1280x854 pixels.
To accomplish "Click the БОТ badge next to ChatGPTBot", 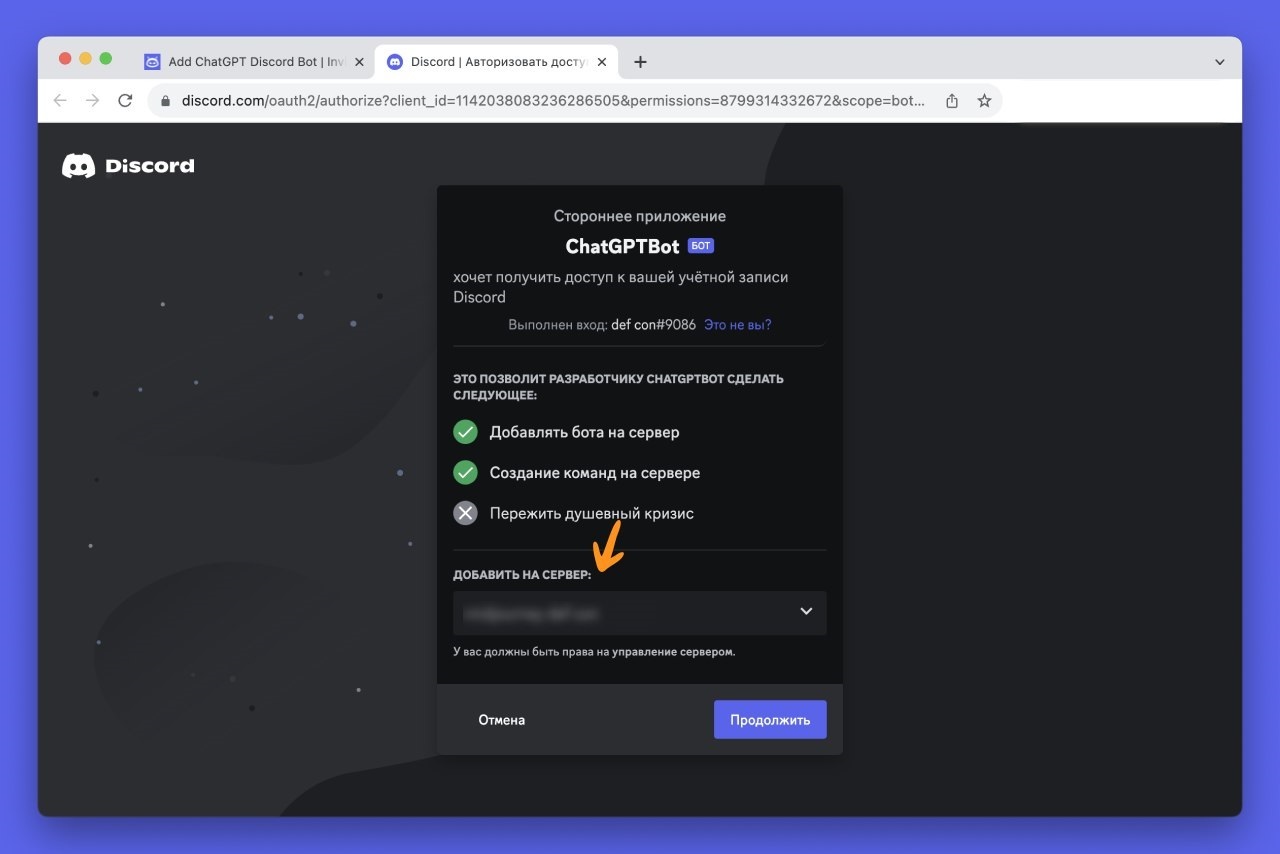I will click(x=701, y=246).
